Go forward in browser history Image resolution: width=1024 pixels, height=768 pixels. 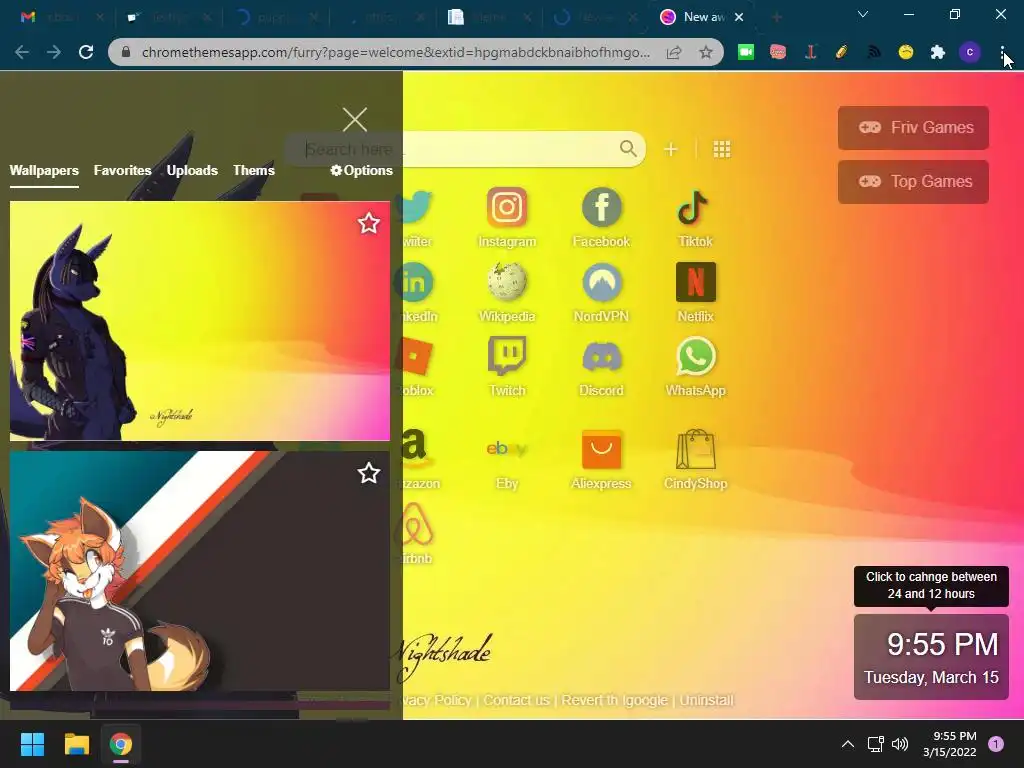pyautogui.click(x=54, y=52)
